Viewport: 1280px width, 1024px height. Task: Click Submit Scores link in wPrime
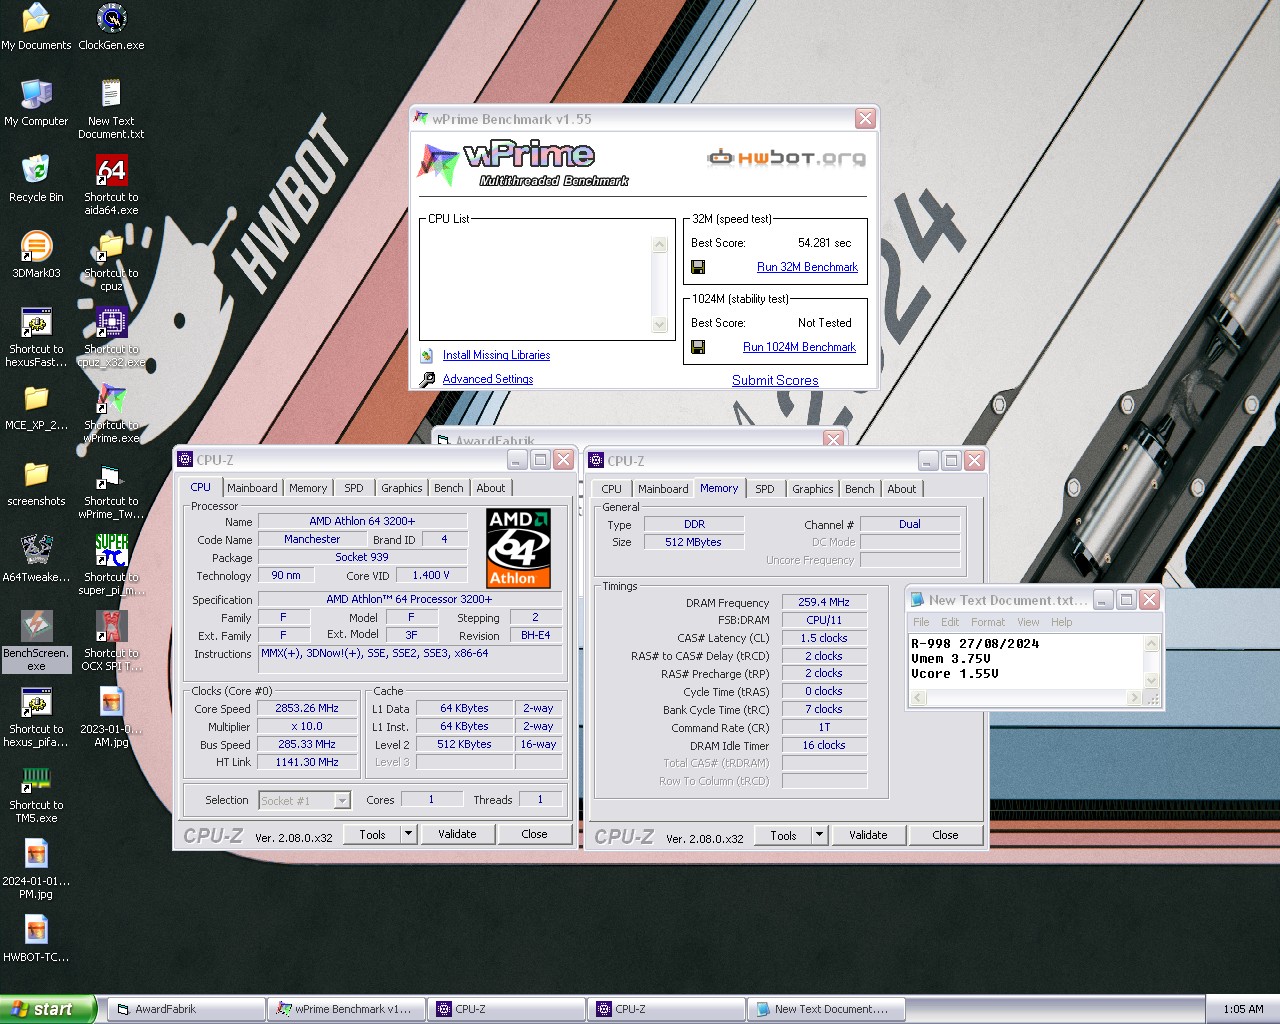[x=775, y=380]
